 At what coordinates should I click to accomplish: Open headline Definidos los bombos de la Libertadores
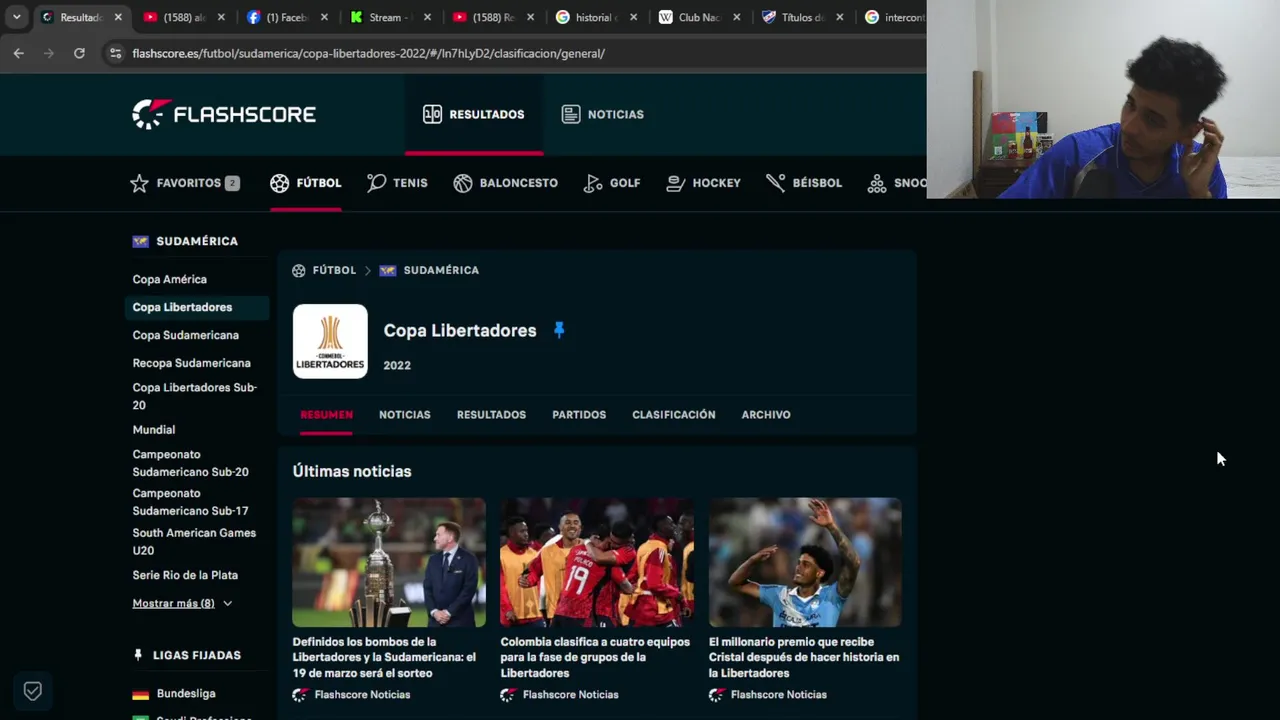coord(384,657)
